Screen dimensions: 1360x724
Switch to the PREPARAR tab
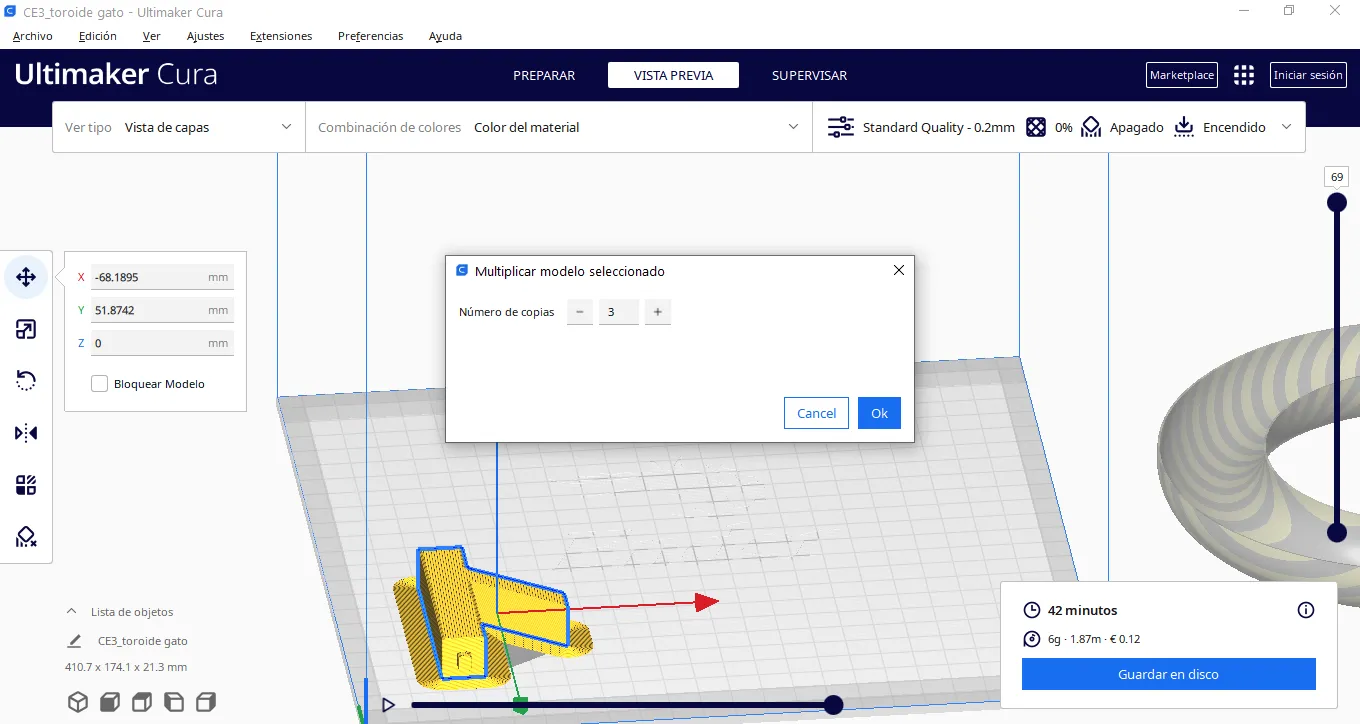[x=544, y=75]
